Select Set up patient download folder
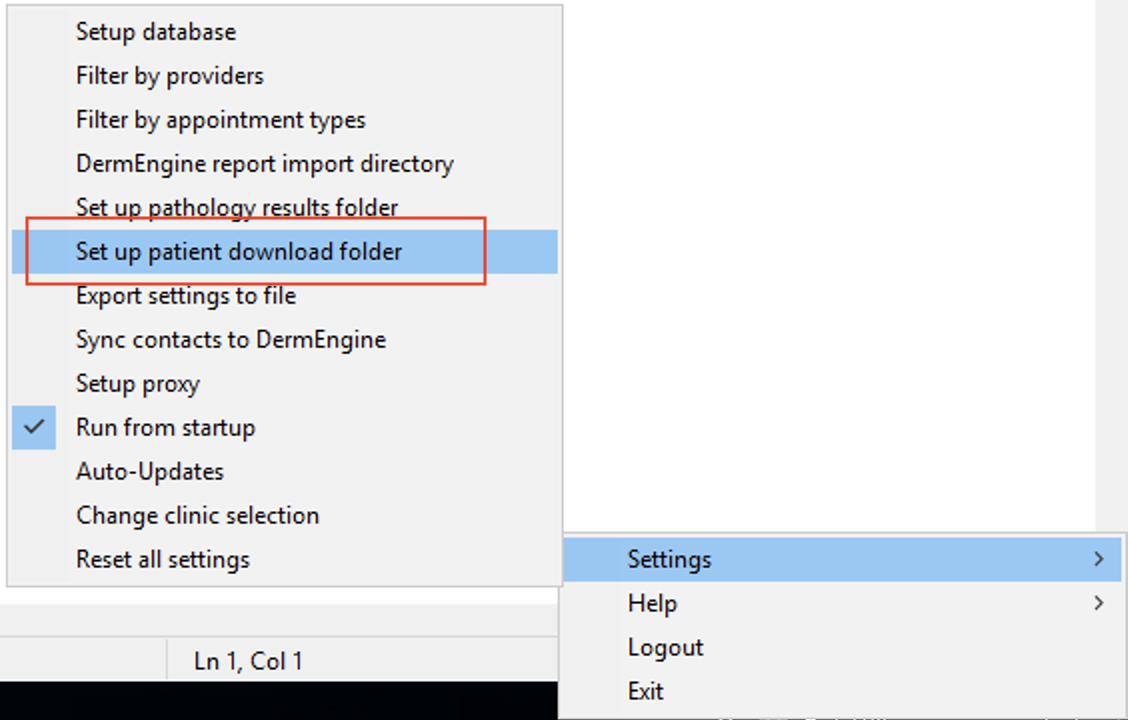Screen dimensions: 1128x720 point(239,252)
